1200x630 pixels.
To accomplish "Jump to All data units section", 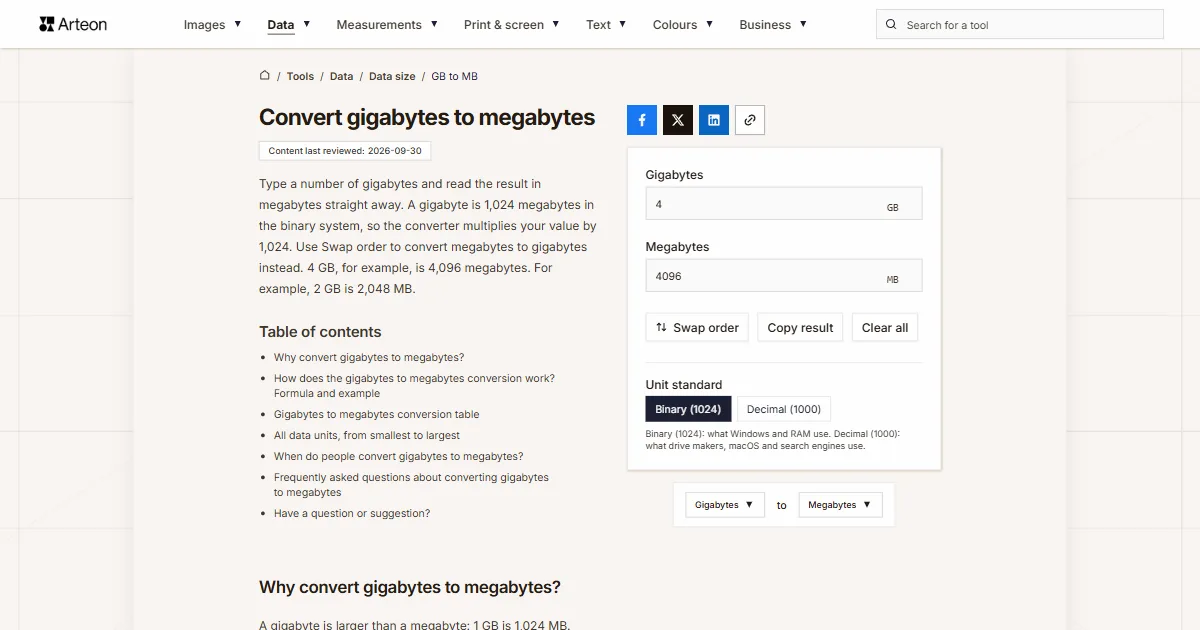I will coord(367,435).
